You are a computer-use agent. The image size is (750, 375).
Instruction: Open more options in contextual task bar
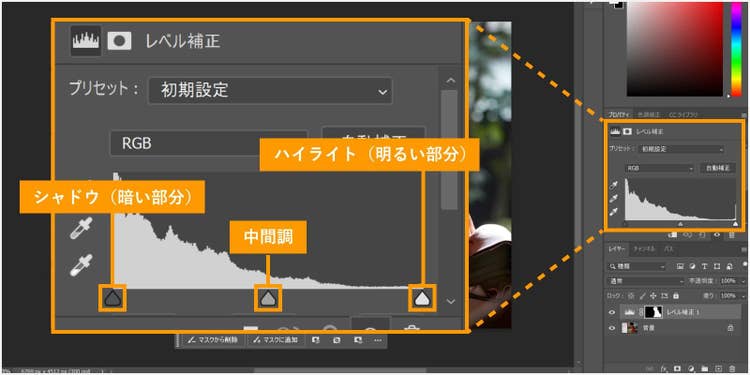click(377, 340)
